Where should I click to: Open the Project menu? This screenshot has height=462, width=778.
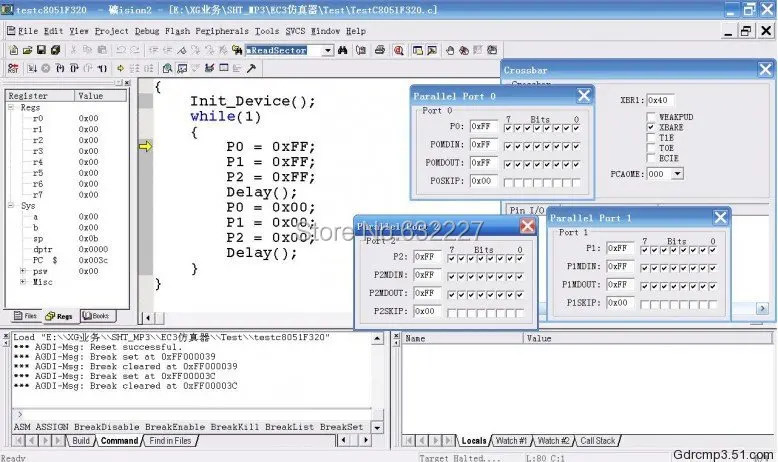(x=112, y=31)
